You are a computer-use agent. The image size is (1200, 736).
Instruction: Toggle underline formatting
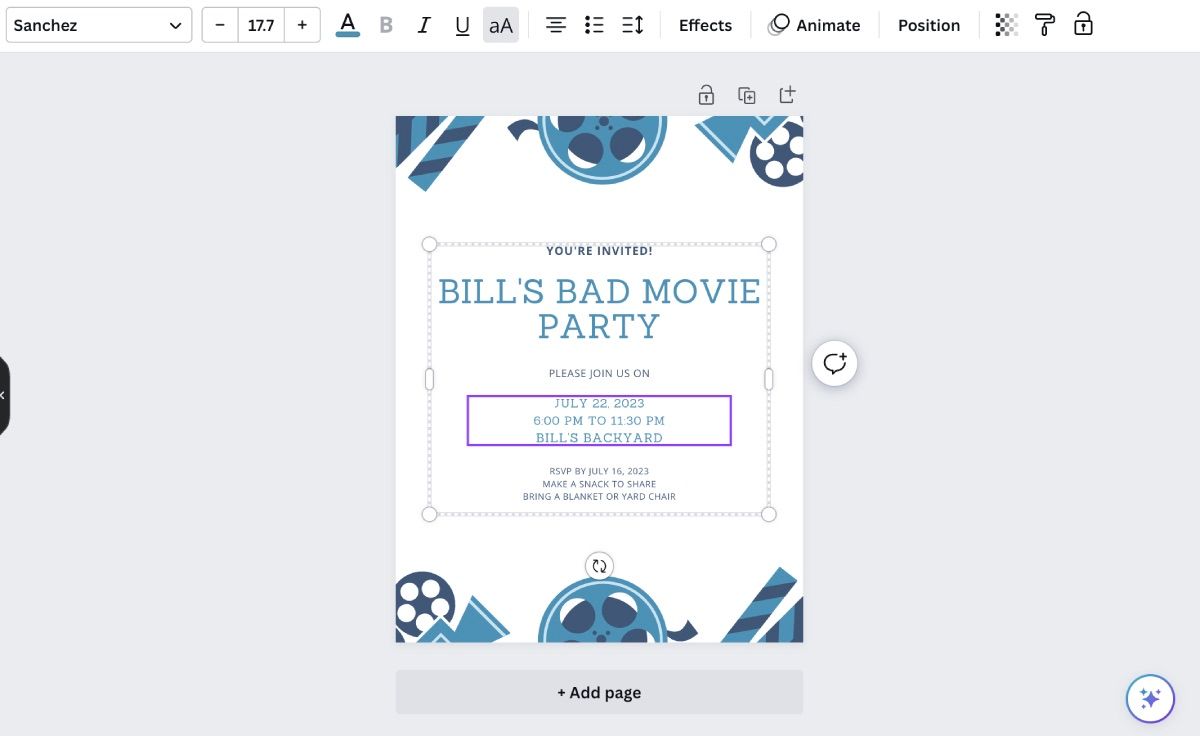click(462, 25)
